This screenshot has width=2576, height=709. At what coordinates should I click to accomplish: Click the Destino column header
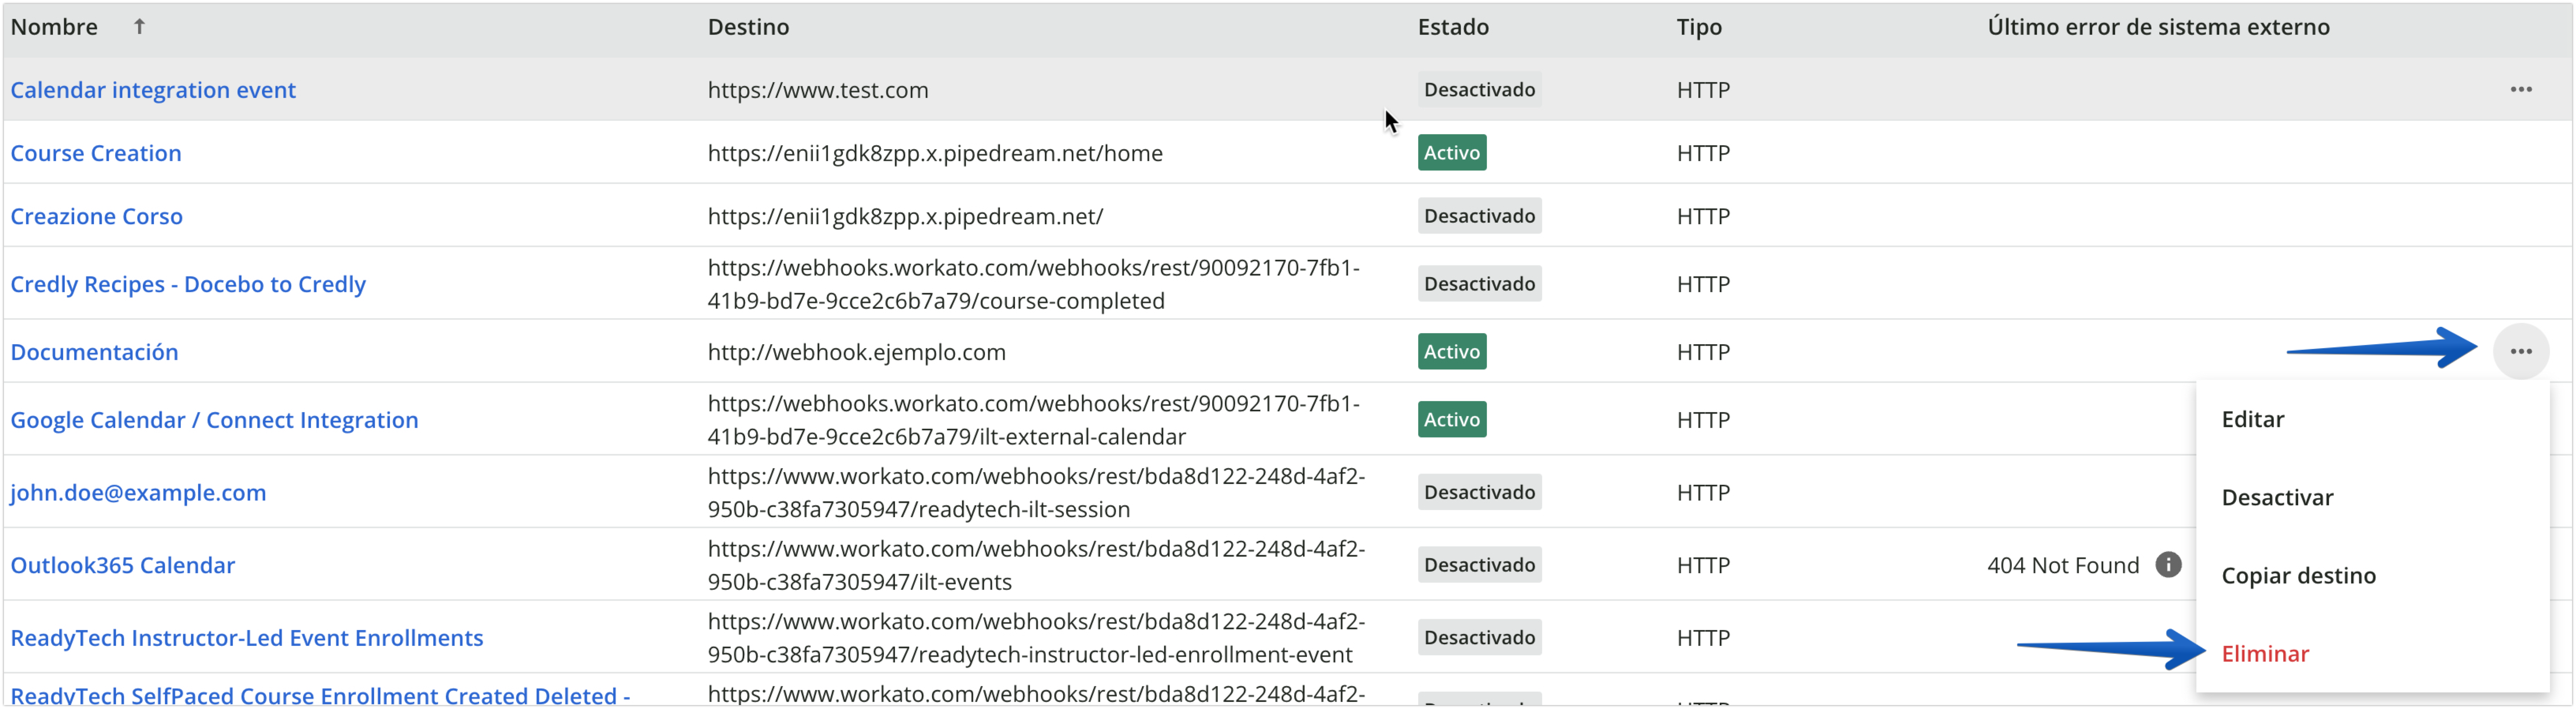pos(748,27)
